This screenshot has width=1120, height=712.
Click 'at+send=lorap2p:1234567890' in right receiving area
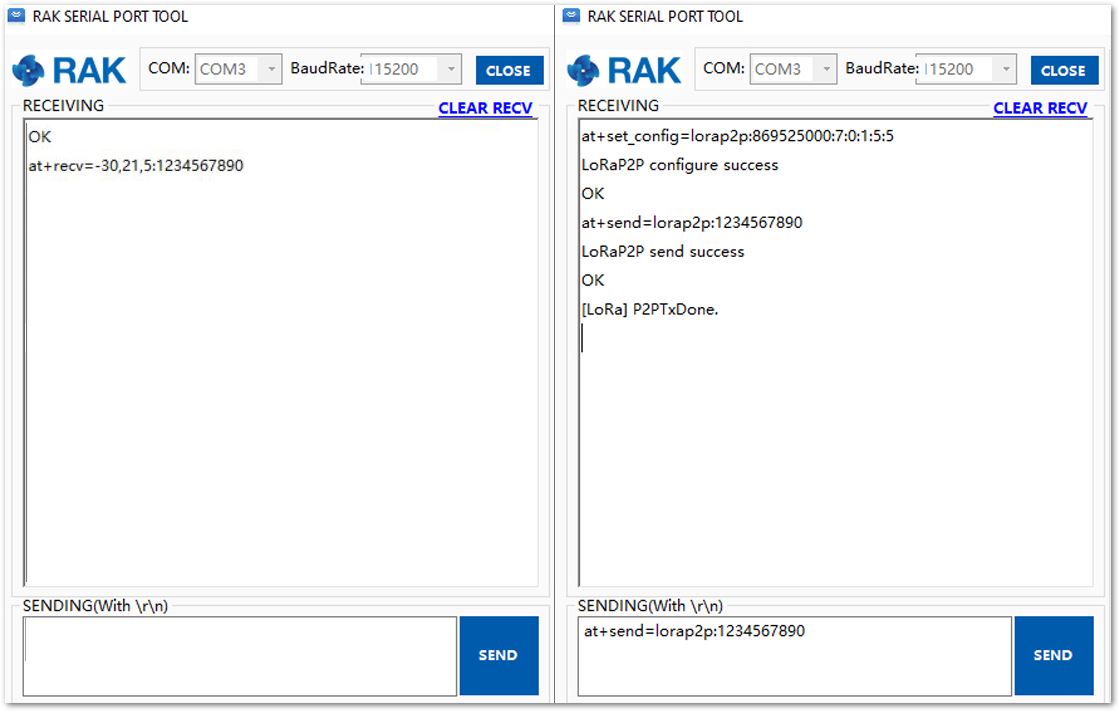692,223
